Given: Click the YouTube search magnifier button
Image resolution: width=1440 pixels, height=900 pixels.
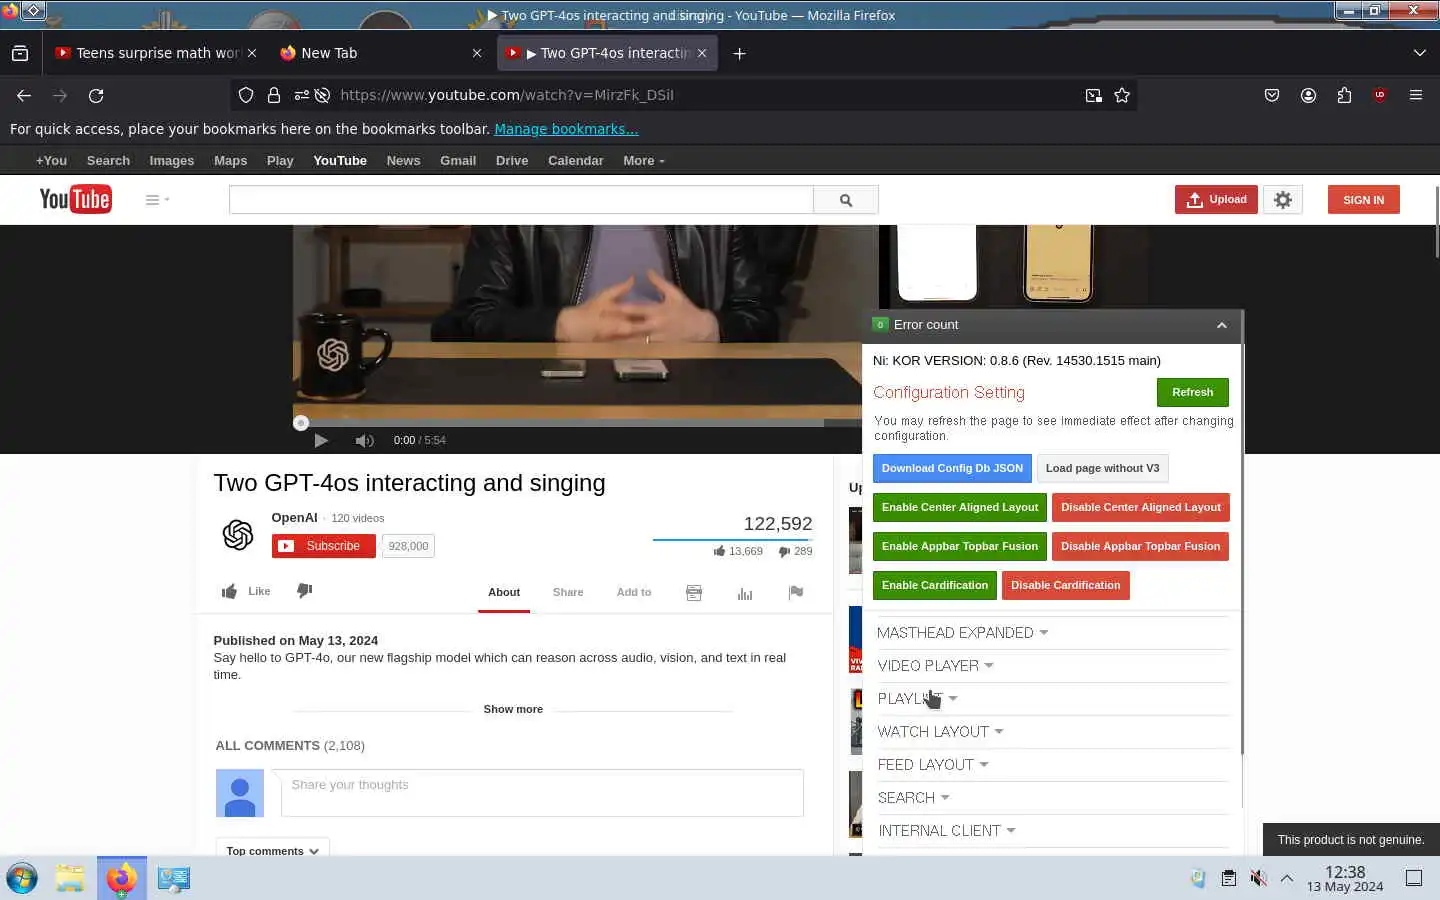Looking at the screenshot, I should click(846, 200).
